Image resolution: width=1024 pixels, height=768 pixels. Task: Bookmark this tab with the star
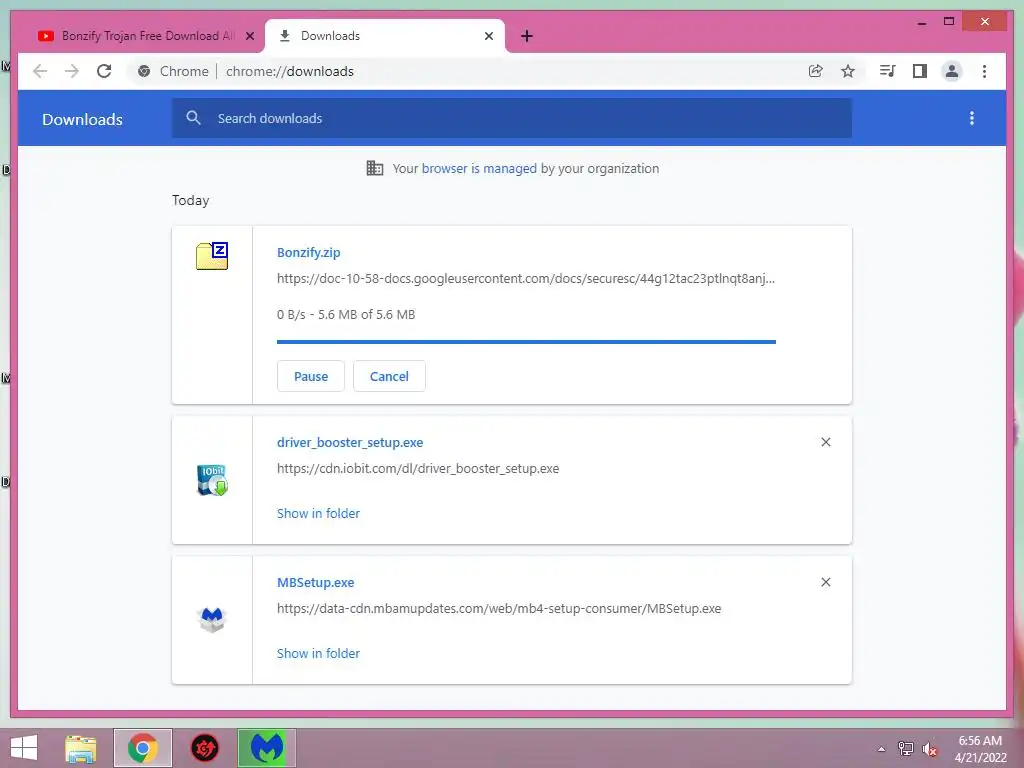pos(848,71)
